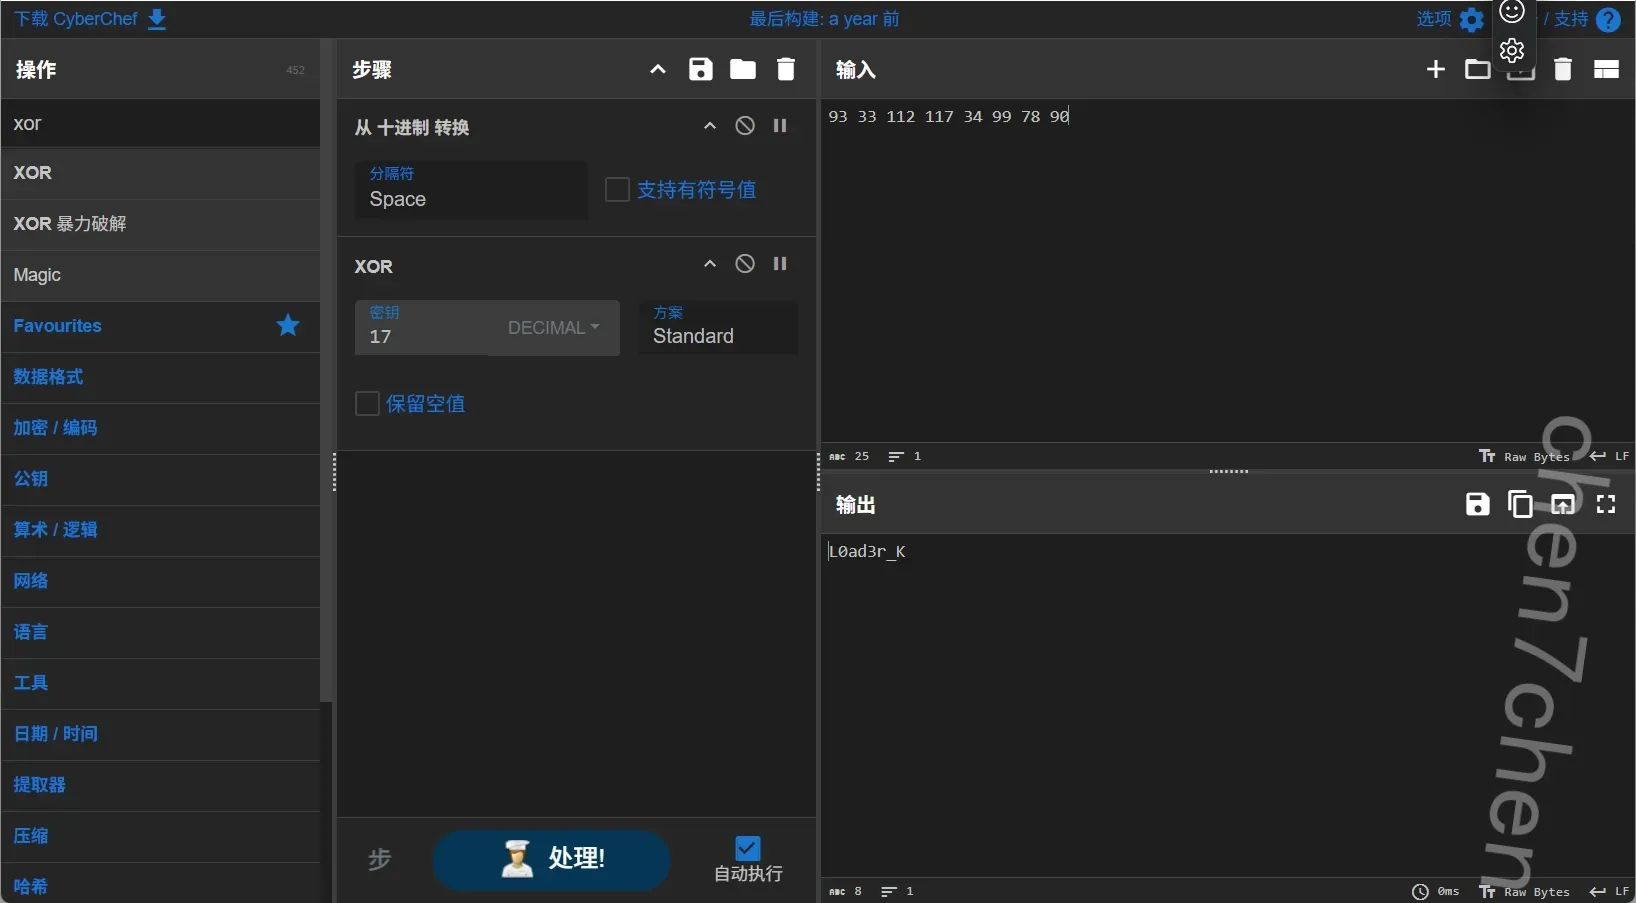Open the 语言 category
The width and height of the screenshot is (1636, 903).
[160, 632]
